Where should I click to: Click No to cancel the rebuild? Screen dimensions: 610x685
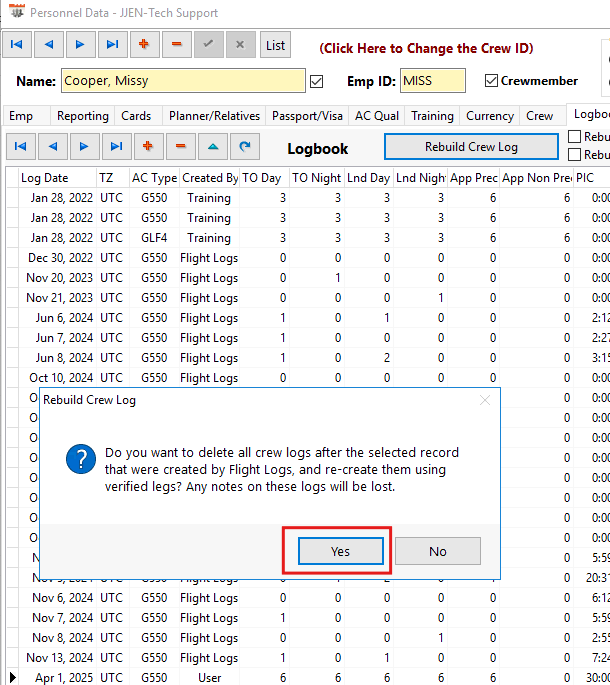coord(437,551)
